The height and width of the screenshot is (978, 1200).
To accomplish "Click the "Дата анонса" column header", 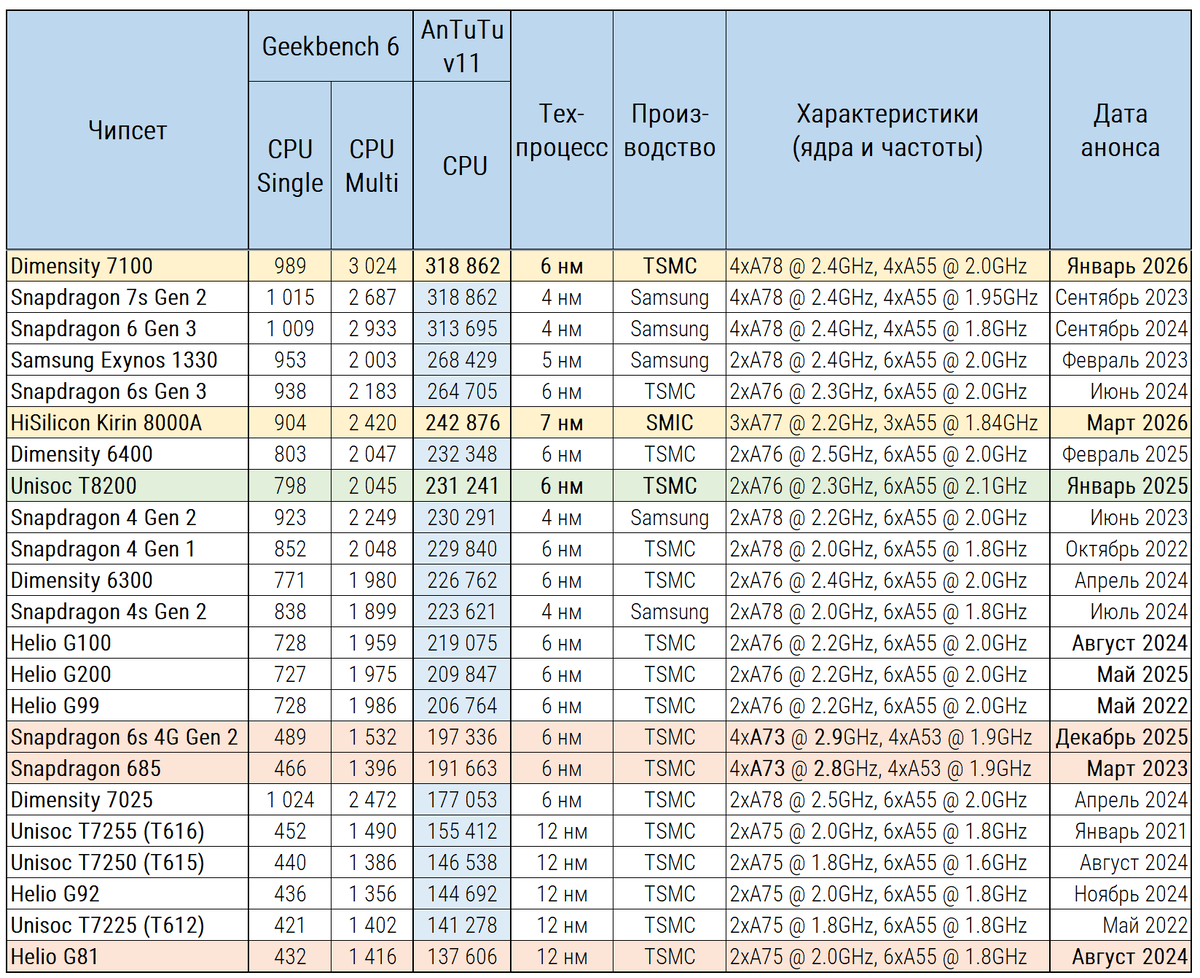I will pos(1120,130).
